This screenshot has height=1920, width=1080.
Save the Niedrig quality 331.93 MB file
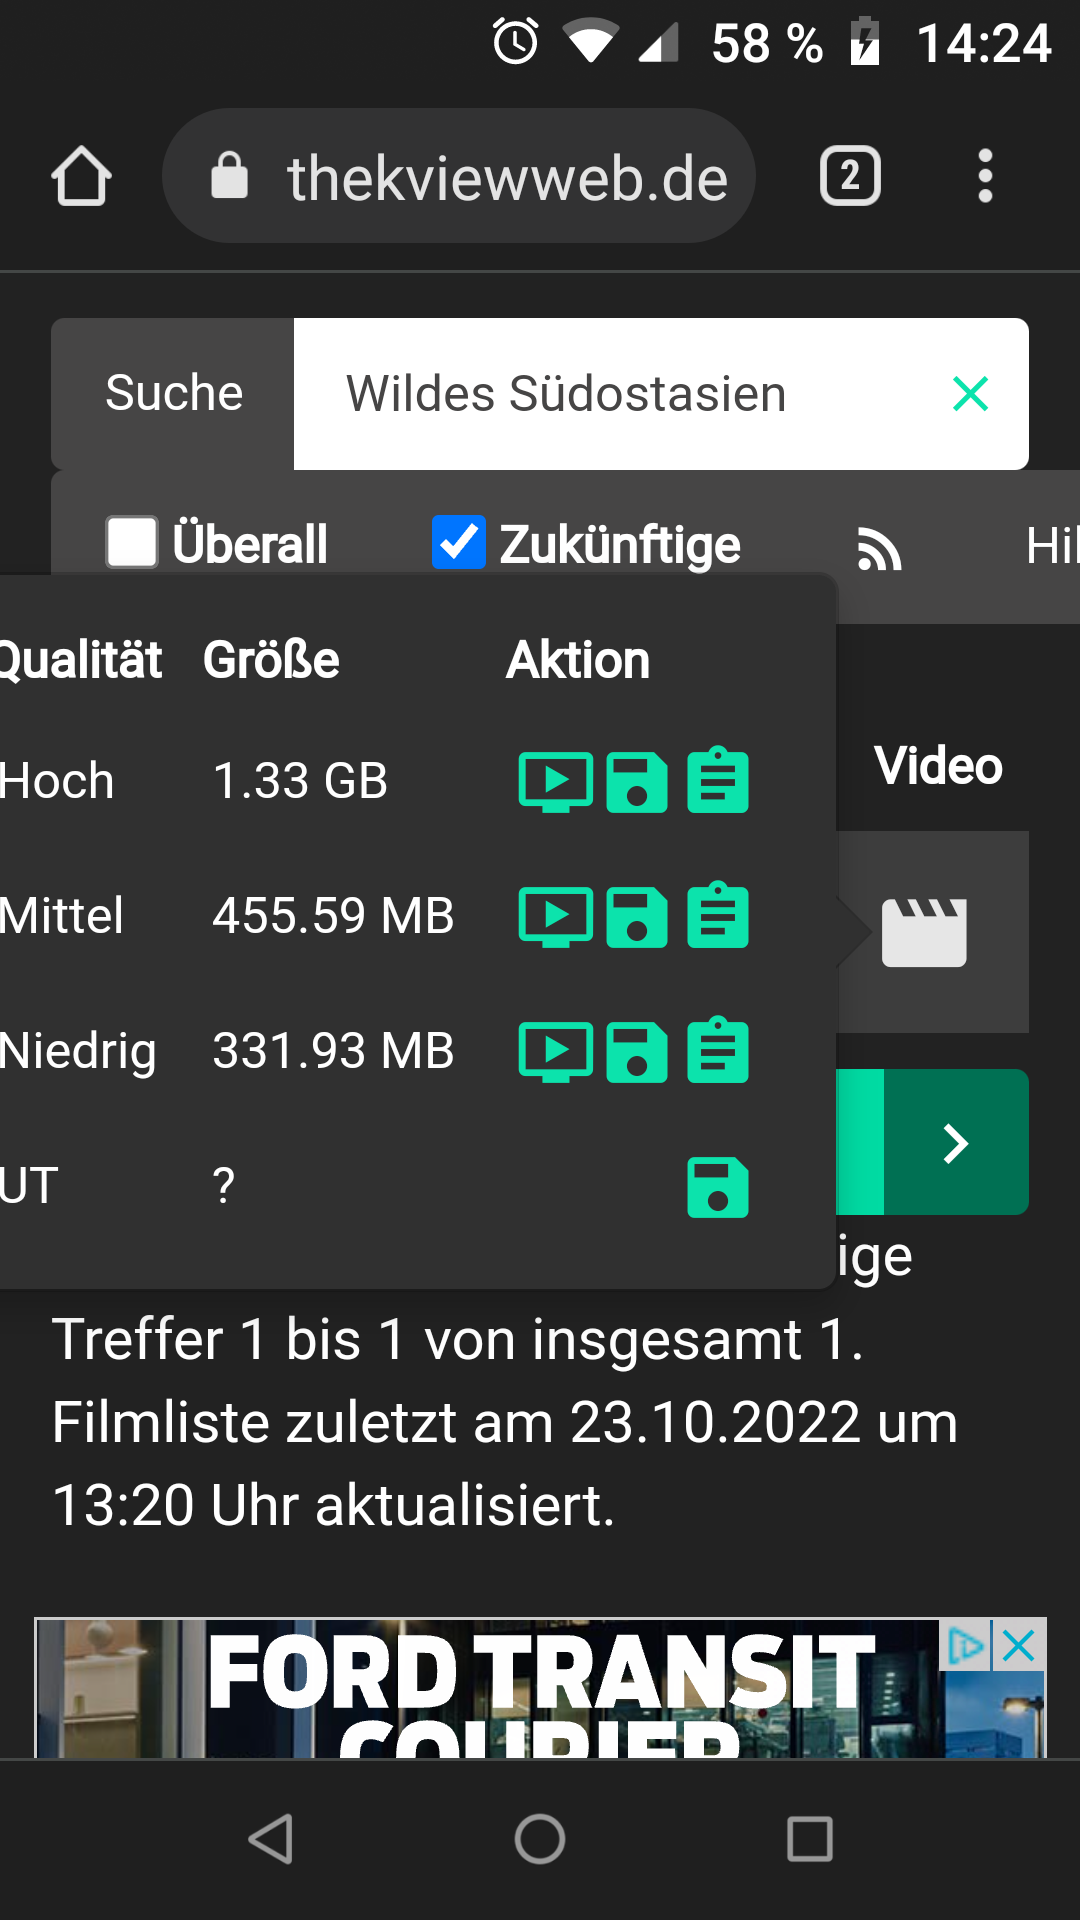[x=637, y=1052]
